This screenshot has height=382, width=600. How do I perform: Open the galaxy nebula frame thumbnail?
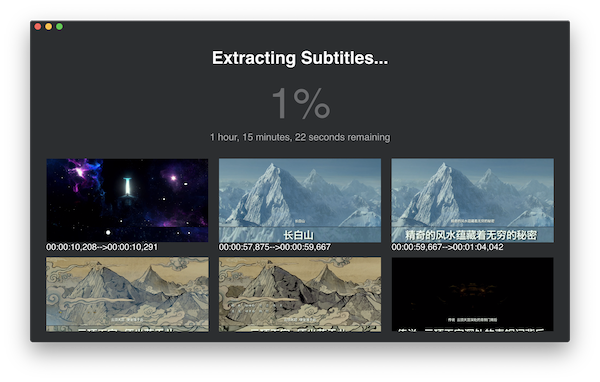click(x=127, y=200)
